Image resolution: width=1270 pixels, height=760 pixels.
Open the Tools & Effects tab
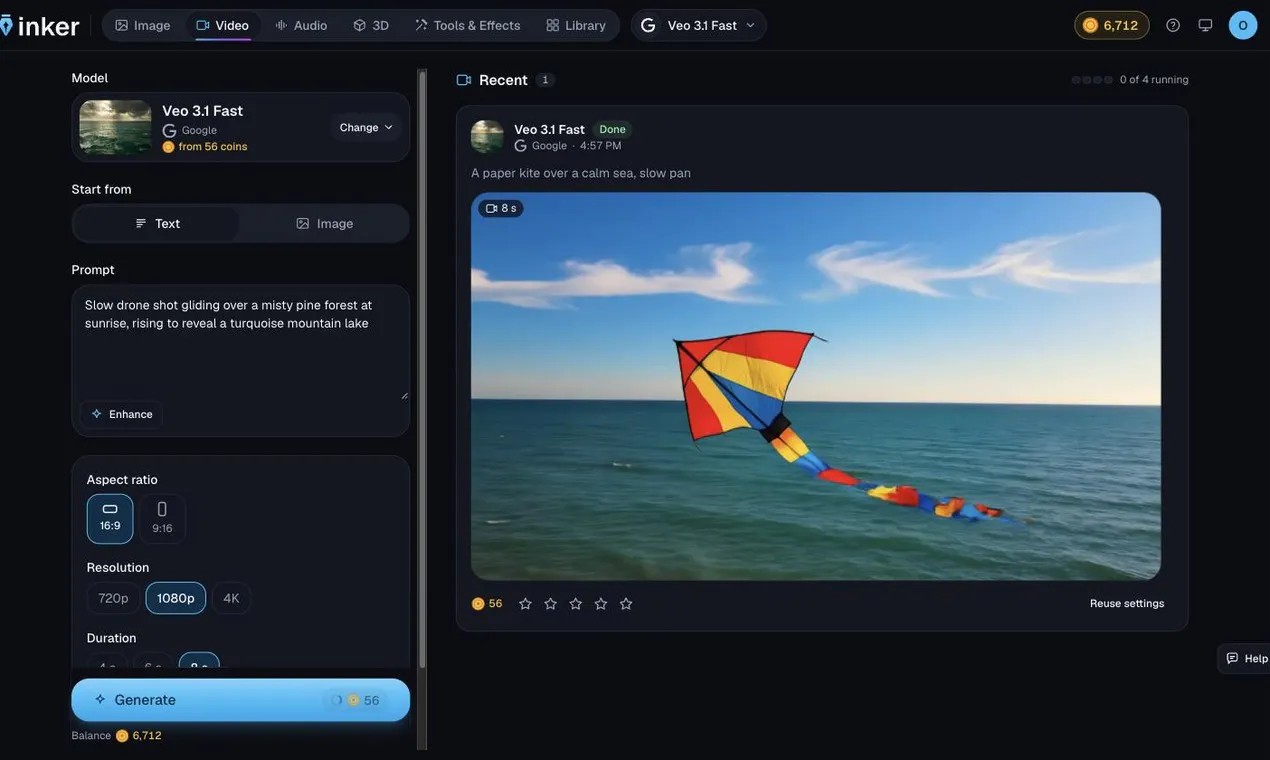[x=468, y=25]
